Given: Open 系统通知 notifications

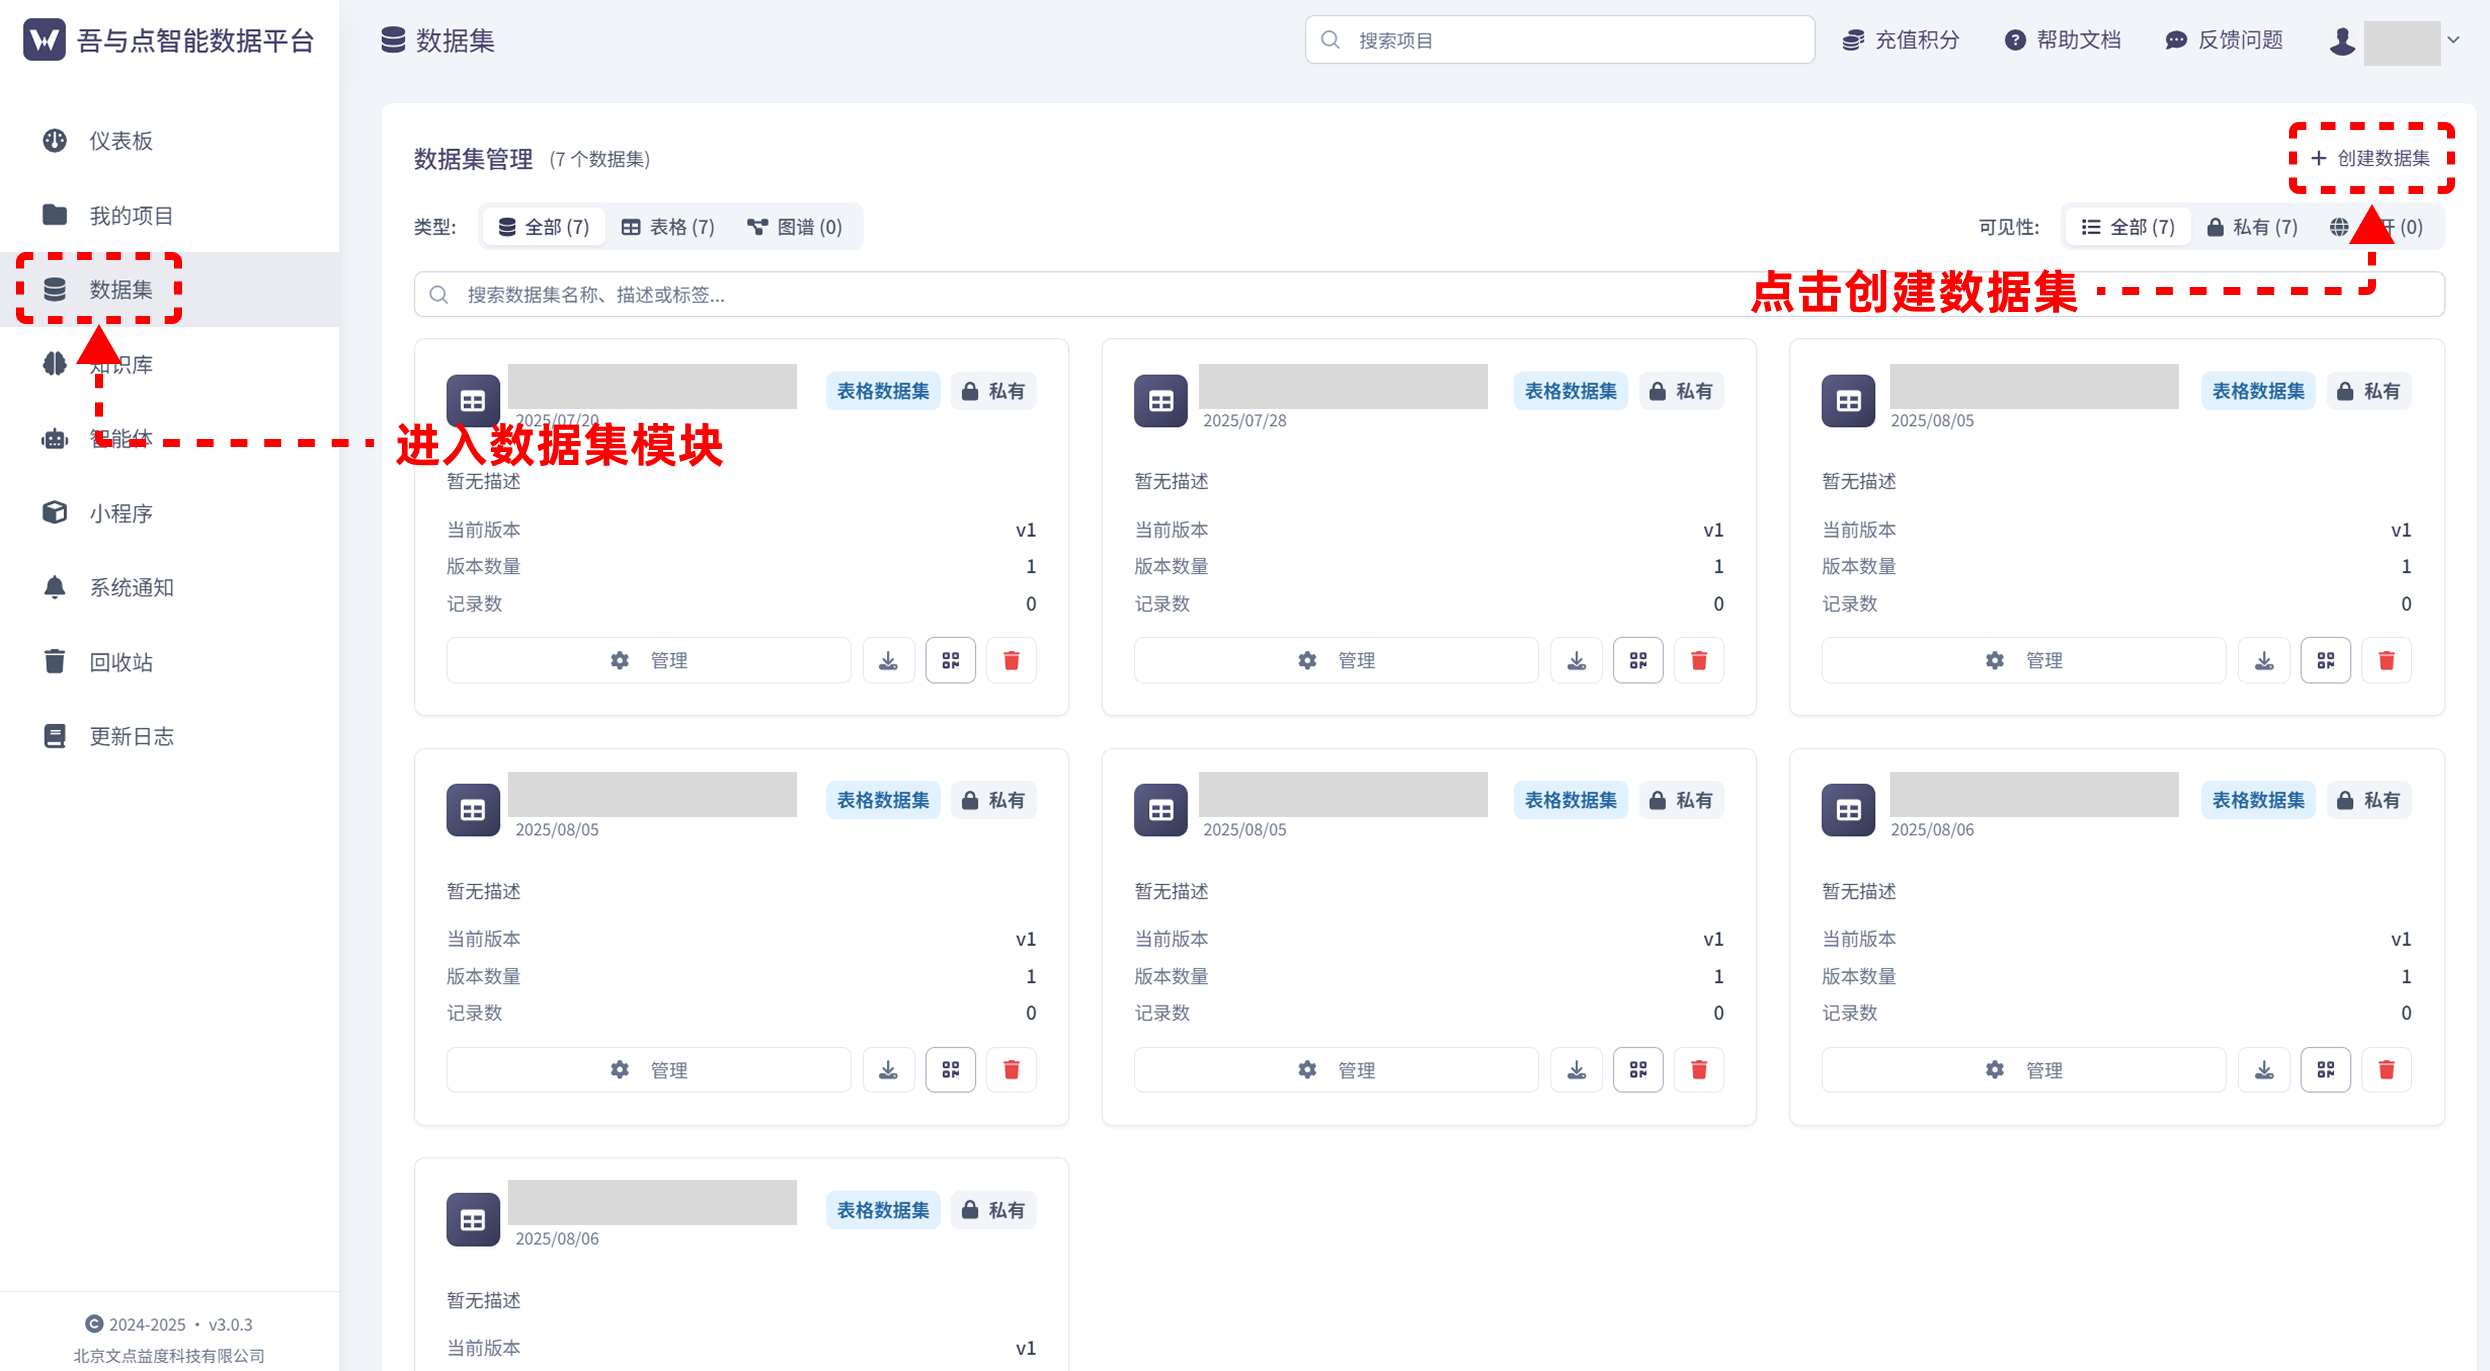Looking at the screenshot, I should 130,587.
